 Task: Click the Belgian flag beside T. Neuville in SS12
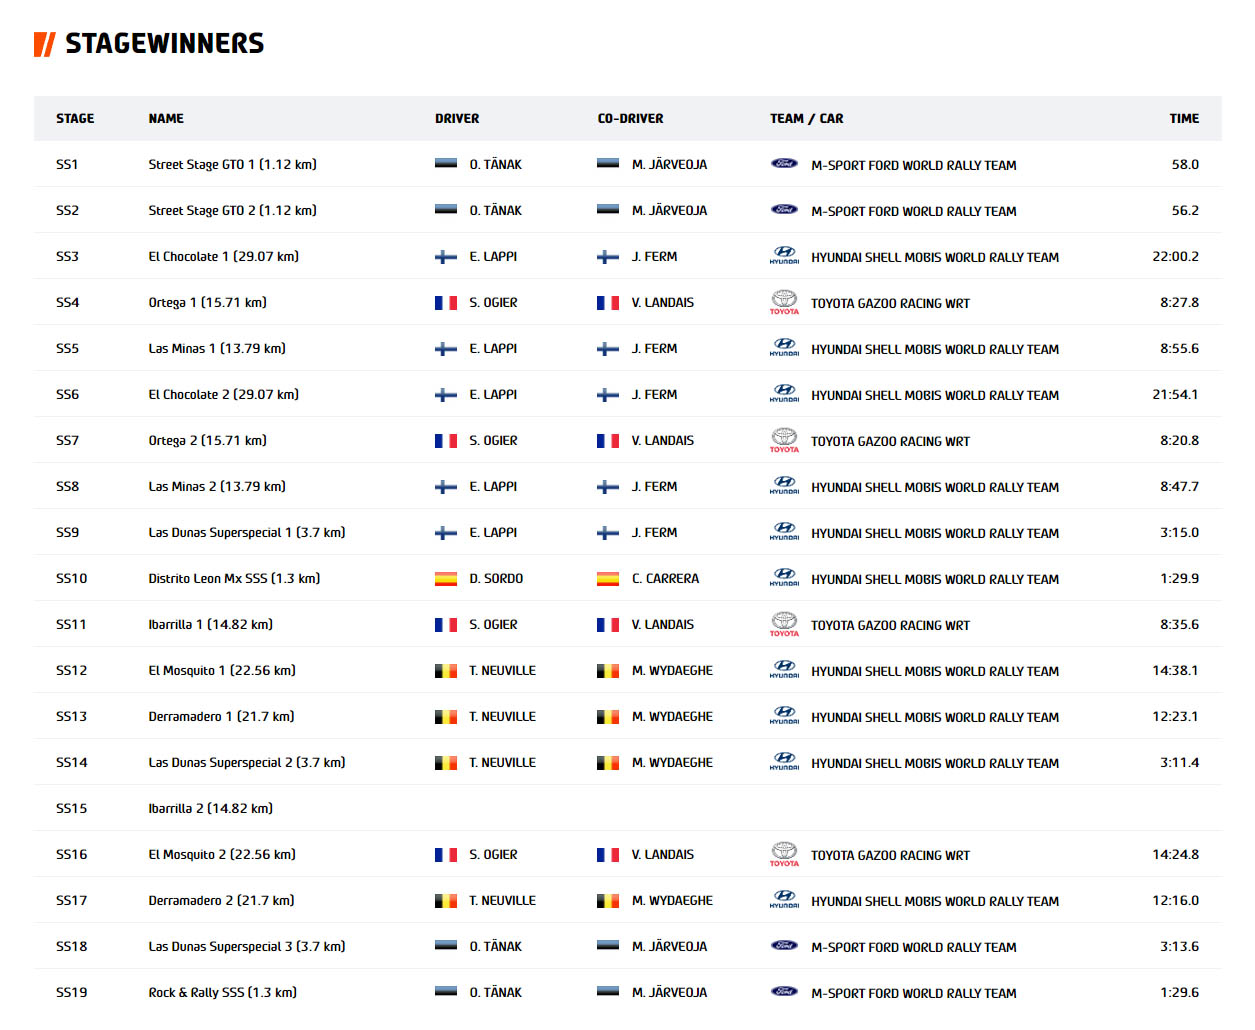[x=446, y=671]
